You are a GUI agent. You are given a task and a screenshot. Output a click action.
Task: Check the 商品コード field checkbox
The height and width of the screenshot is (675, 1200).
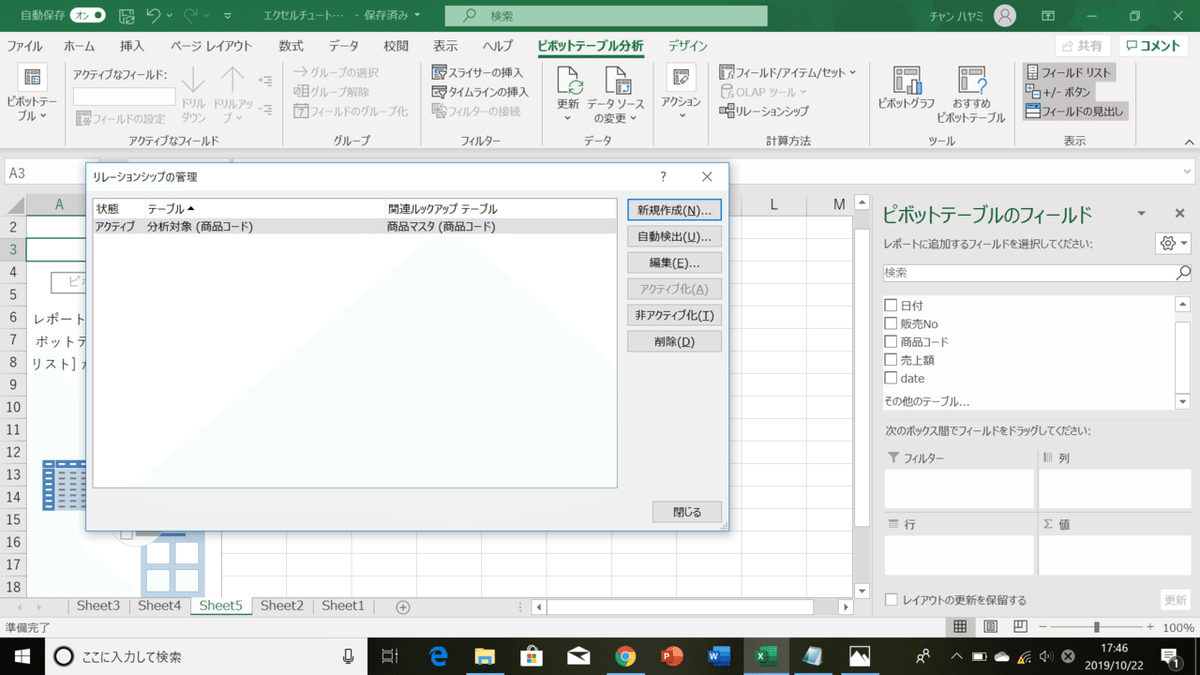click(890, 342)
